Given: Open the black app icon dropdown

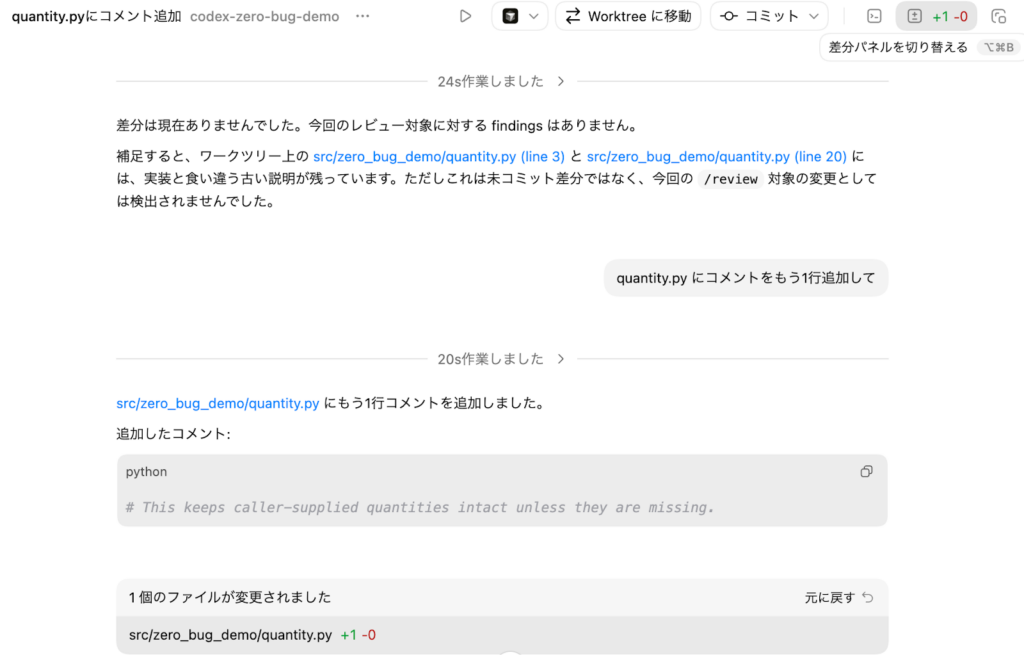Looking at the screenshot, I should point(520,16).
